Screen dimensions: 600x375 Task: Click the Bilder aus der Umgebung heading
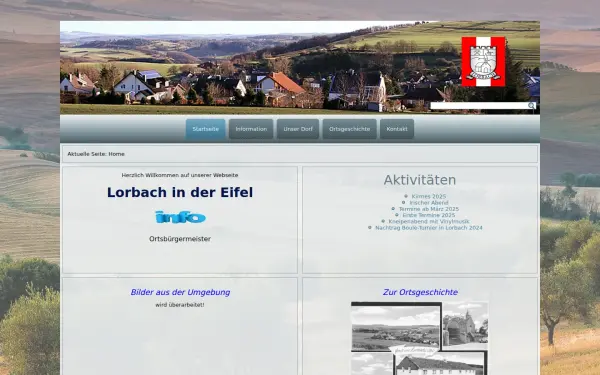(180, 292)
